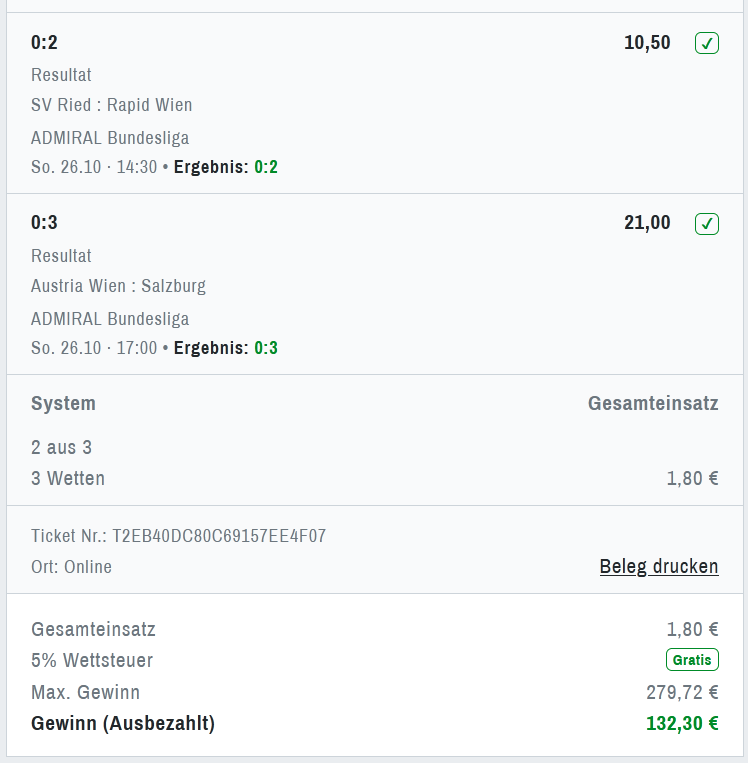
Task: Click the green Gratis tax badge
Action: click(x=692, y=660)
